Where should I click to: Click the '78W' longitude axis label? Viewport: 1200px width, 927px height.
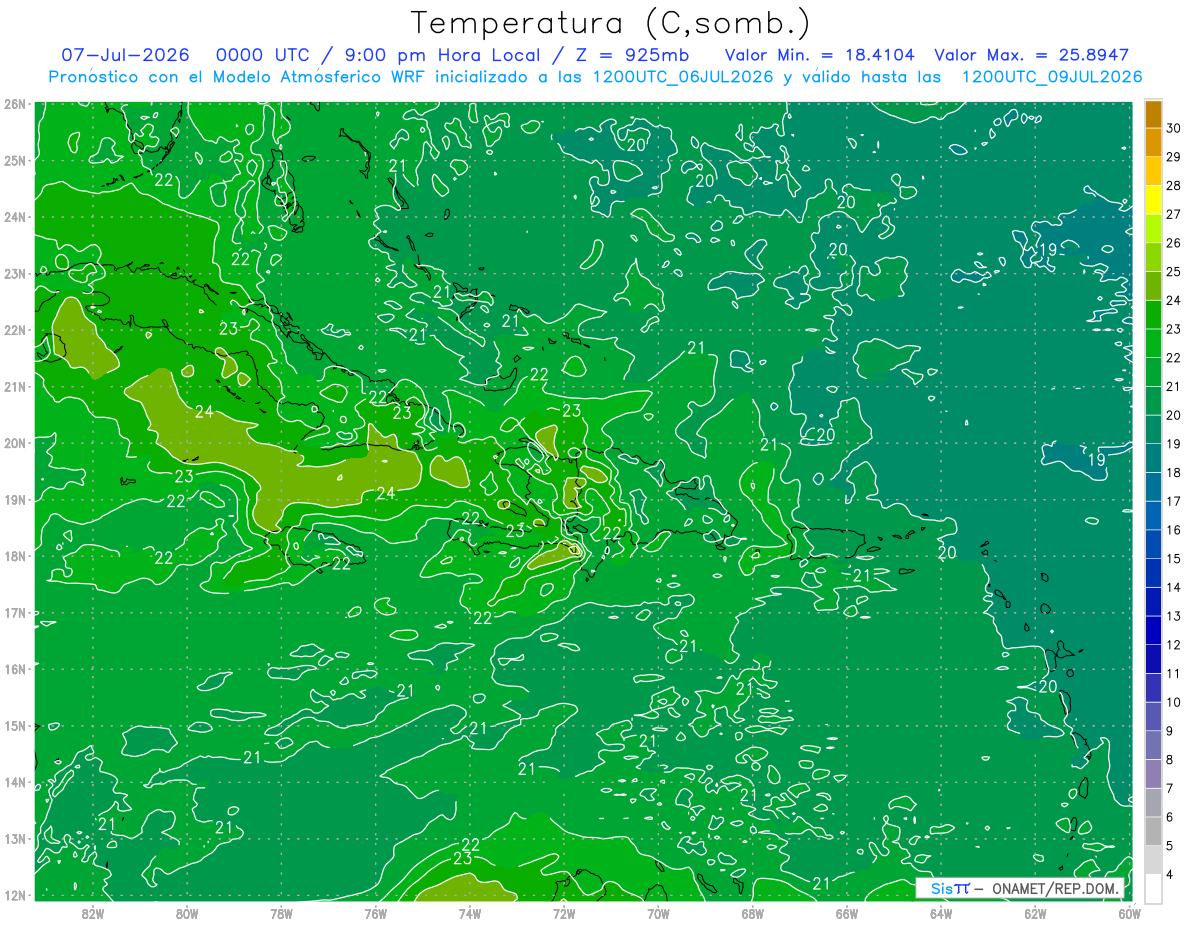coord(281,912)
